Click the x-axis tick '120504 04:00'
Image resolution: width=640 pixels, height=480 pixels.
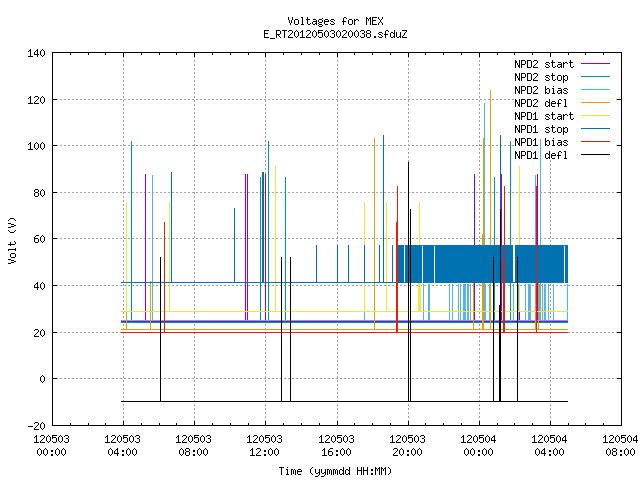tap(549, 446)
